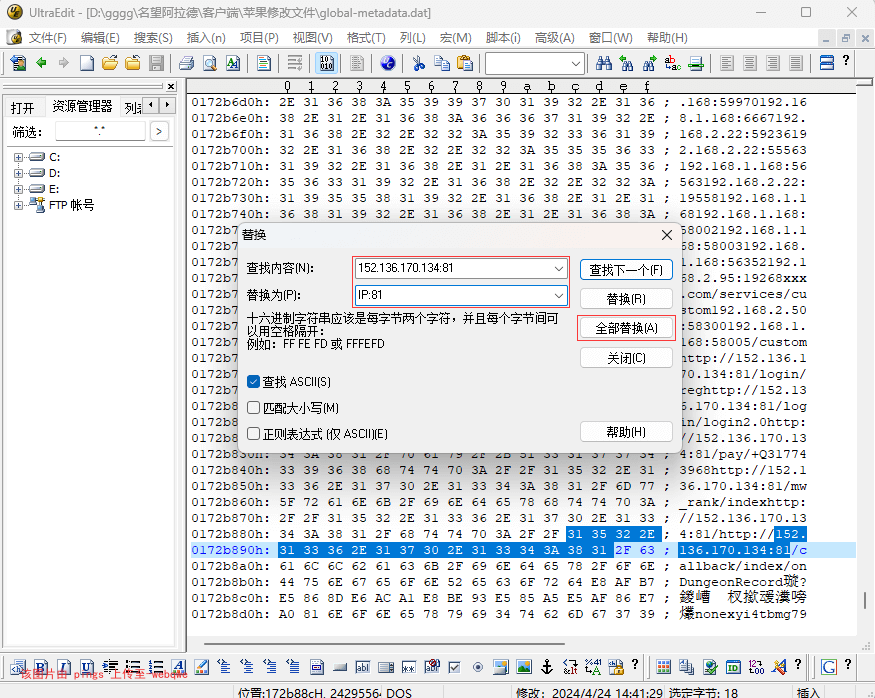Viewport: 875px width, 698px height.
Task: Click the 替换(R) button
Action: pyautogui.click(x=626, y=299)
